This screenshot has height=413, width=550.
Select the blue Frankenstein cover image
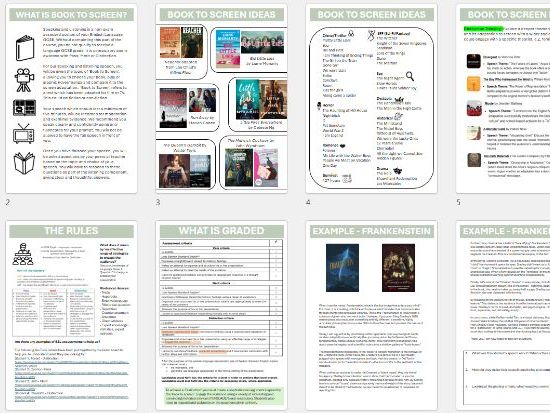[342, 268]
